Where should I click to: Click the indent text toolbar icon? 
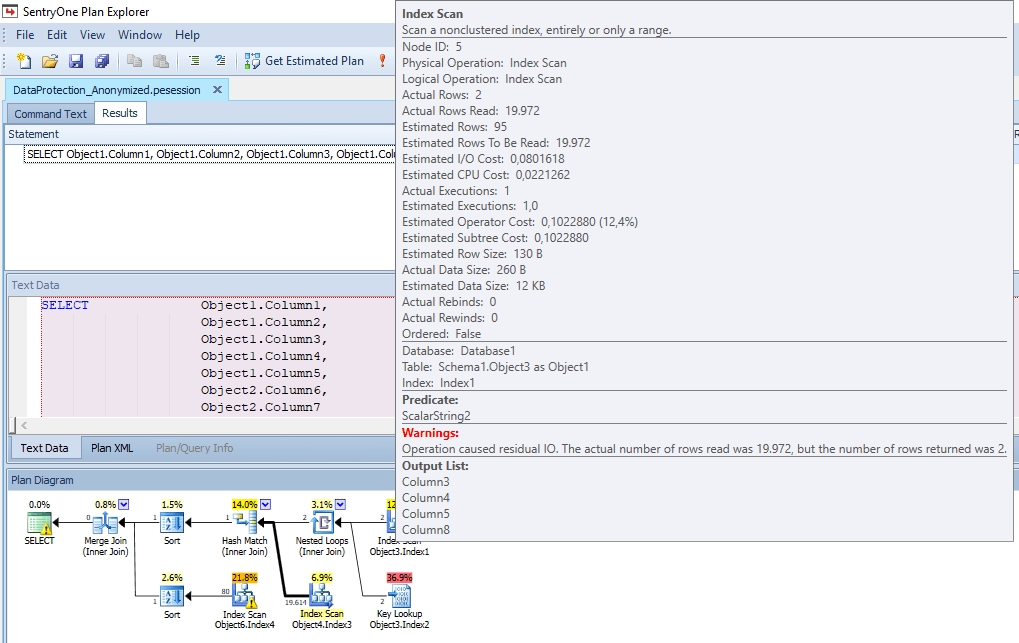[x=194, y=61]
